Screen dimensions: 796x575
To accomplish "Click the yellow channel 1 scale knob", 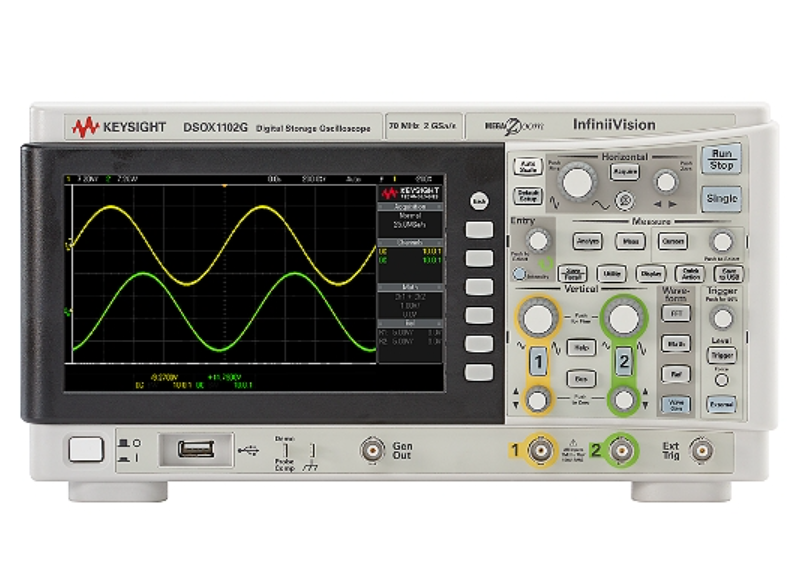I will (x=538, y=318).
